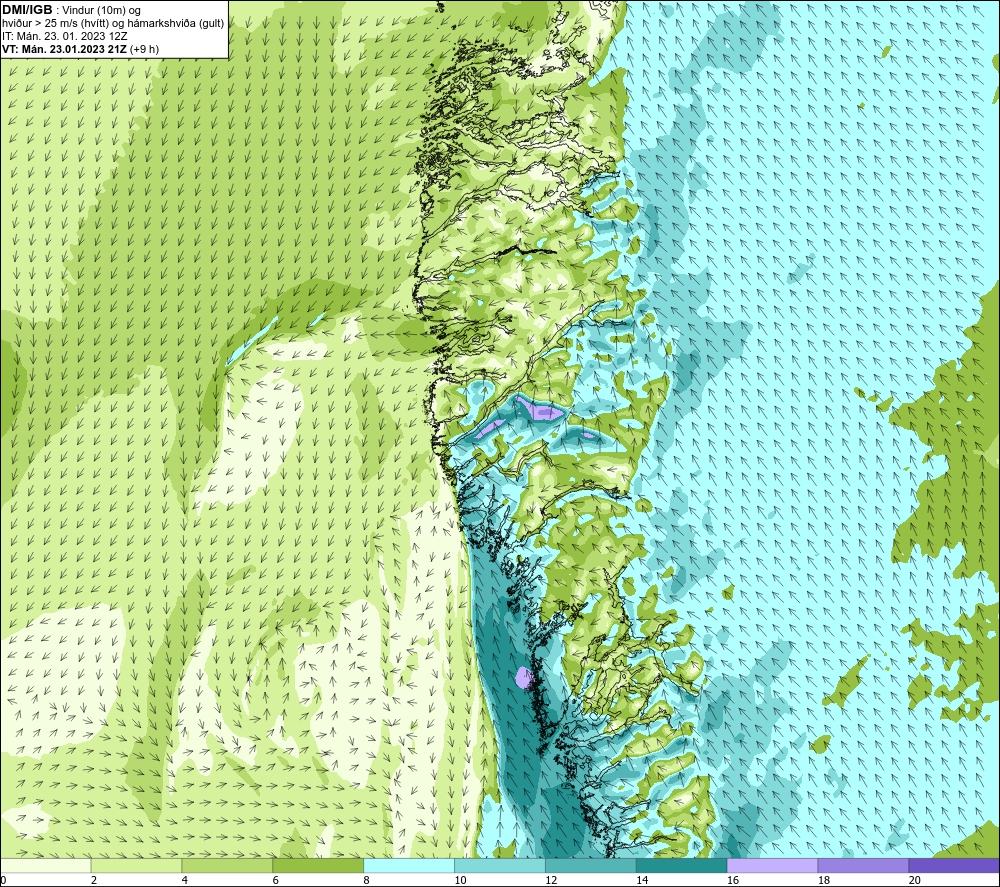The image size is (1000, 887).
Task: Click the 14–16 m/s dark teal swatch
Action: (681, 866)
